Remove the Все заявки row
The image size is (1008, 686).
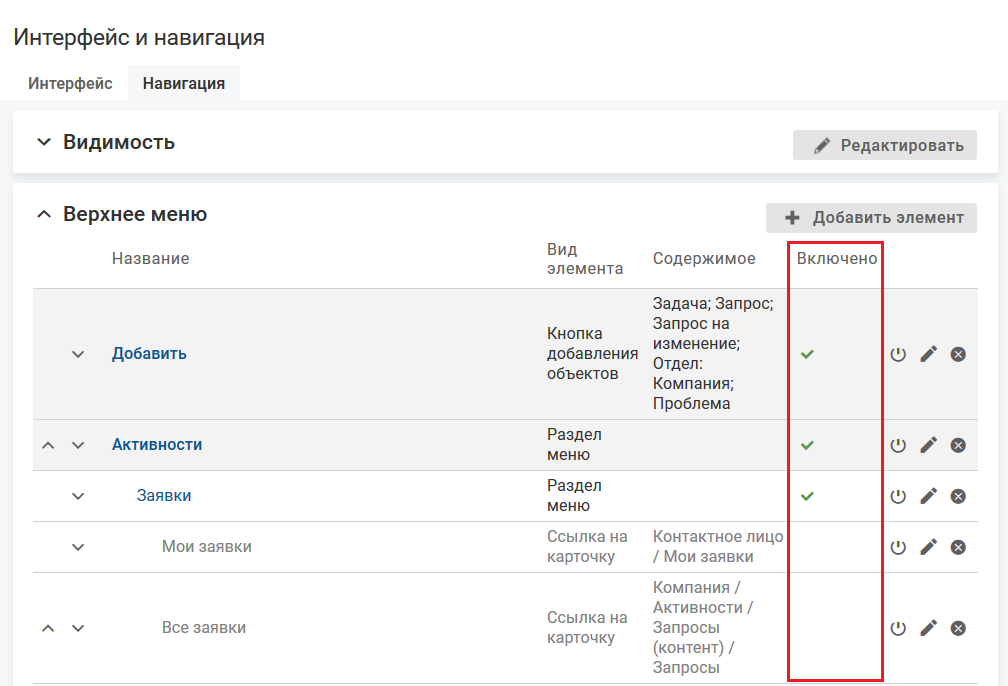click(x=958, y=628)
